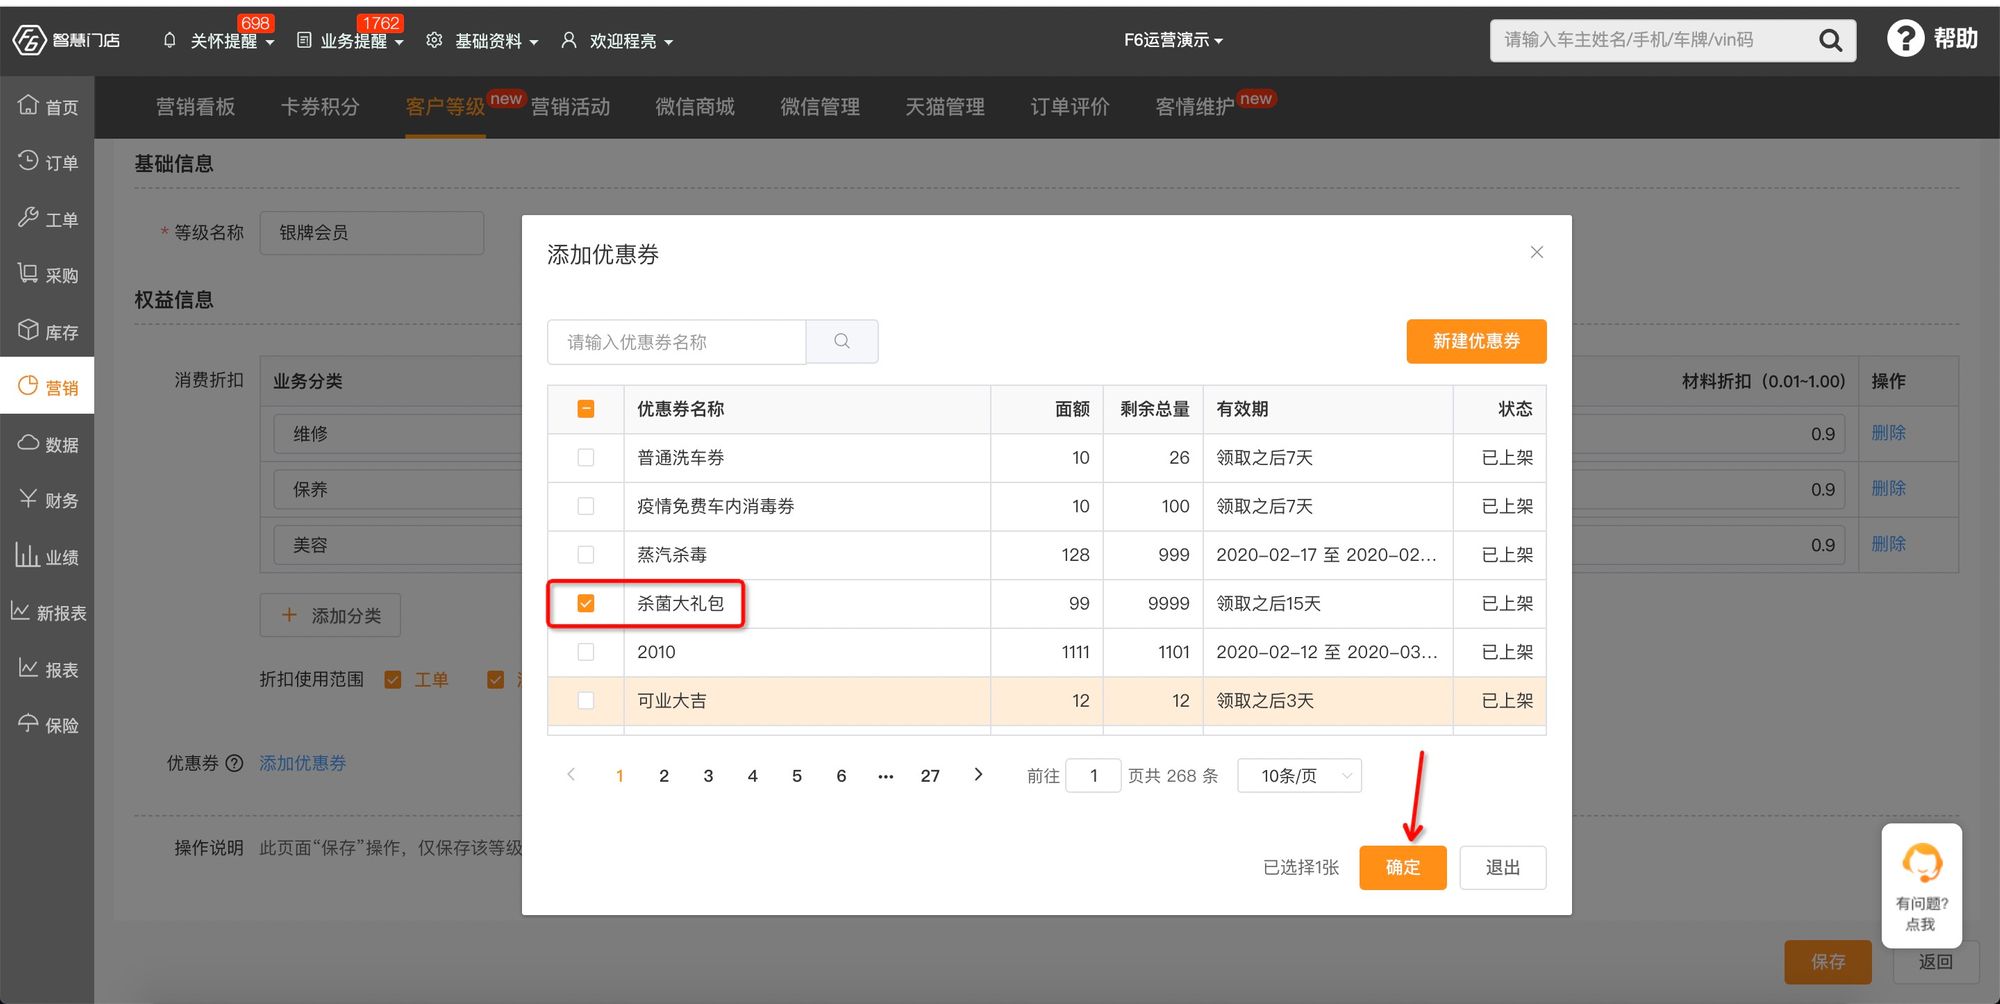
Task: Open the 新报表 sidebar icon
Action: [x=20, y=611]
